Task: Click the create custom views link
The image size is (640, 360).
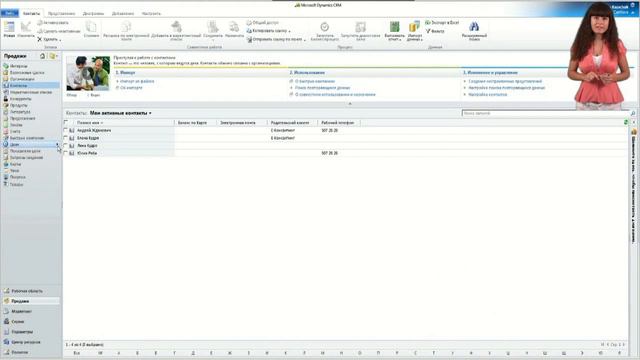Action: 505,81
